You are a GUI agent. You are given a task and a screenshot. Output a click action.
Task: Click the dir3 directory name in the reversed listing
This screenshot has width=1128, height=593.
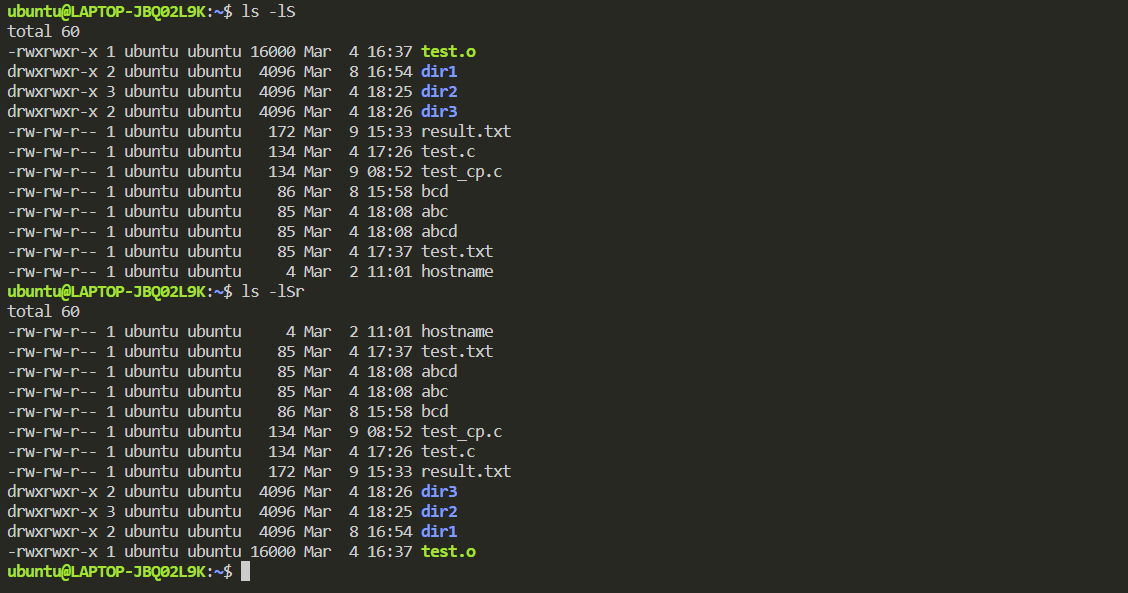click(x=439, y=492)
